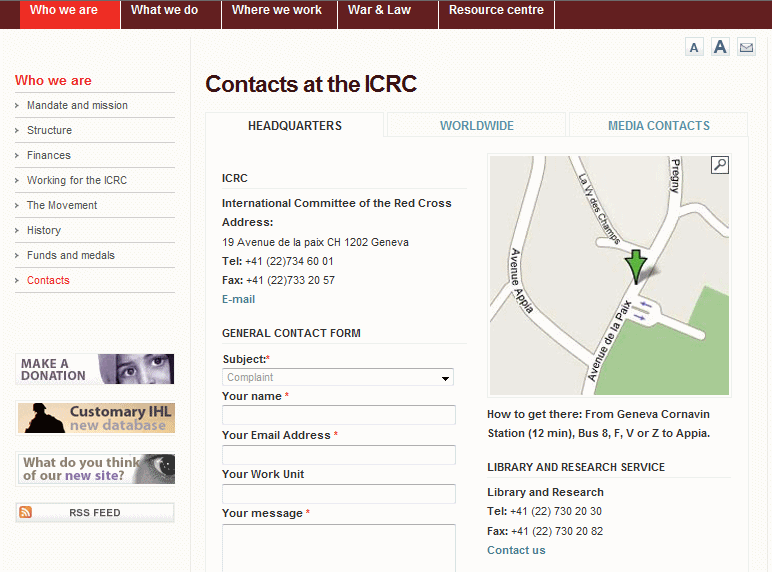Click the General Contact Form heading

[291, 333]
